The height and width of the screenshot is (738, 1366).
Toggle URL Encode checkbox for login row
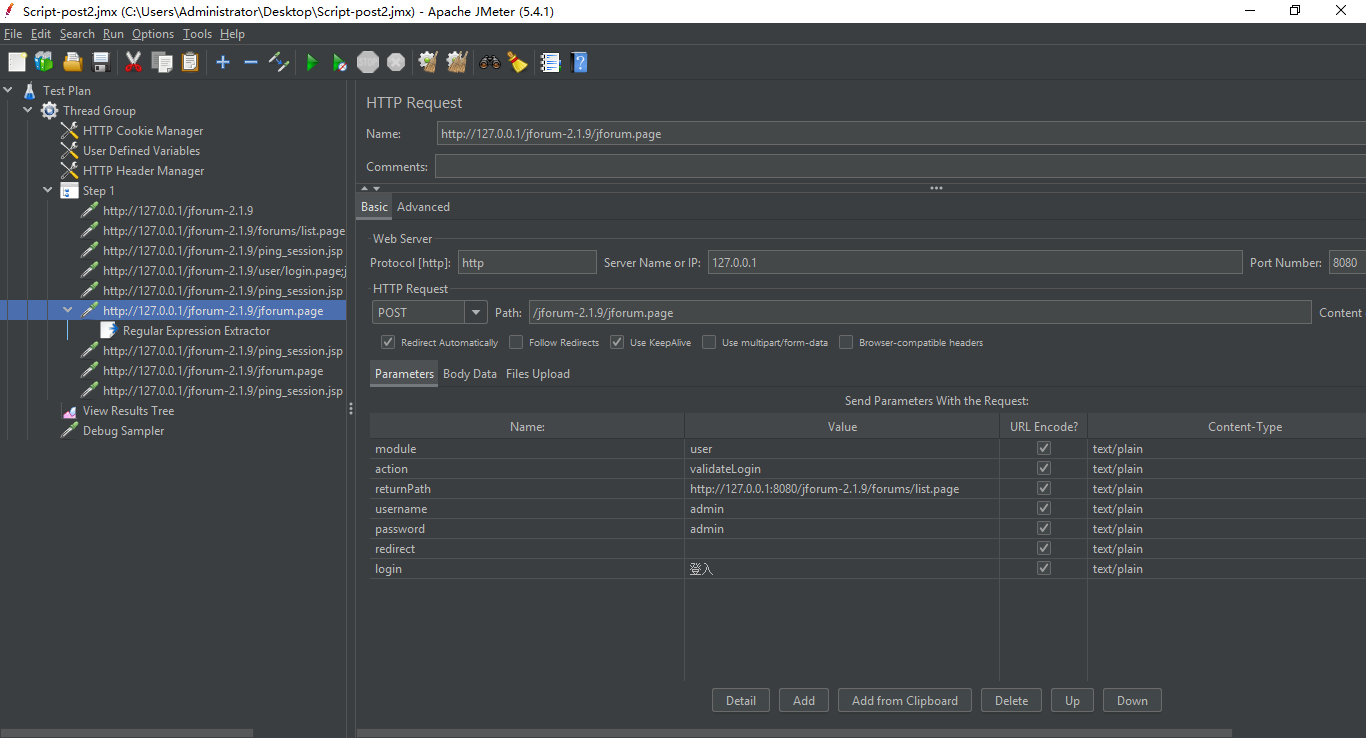(1044, 568)
